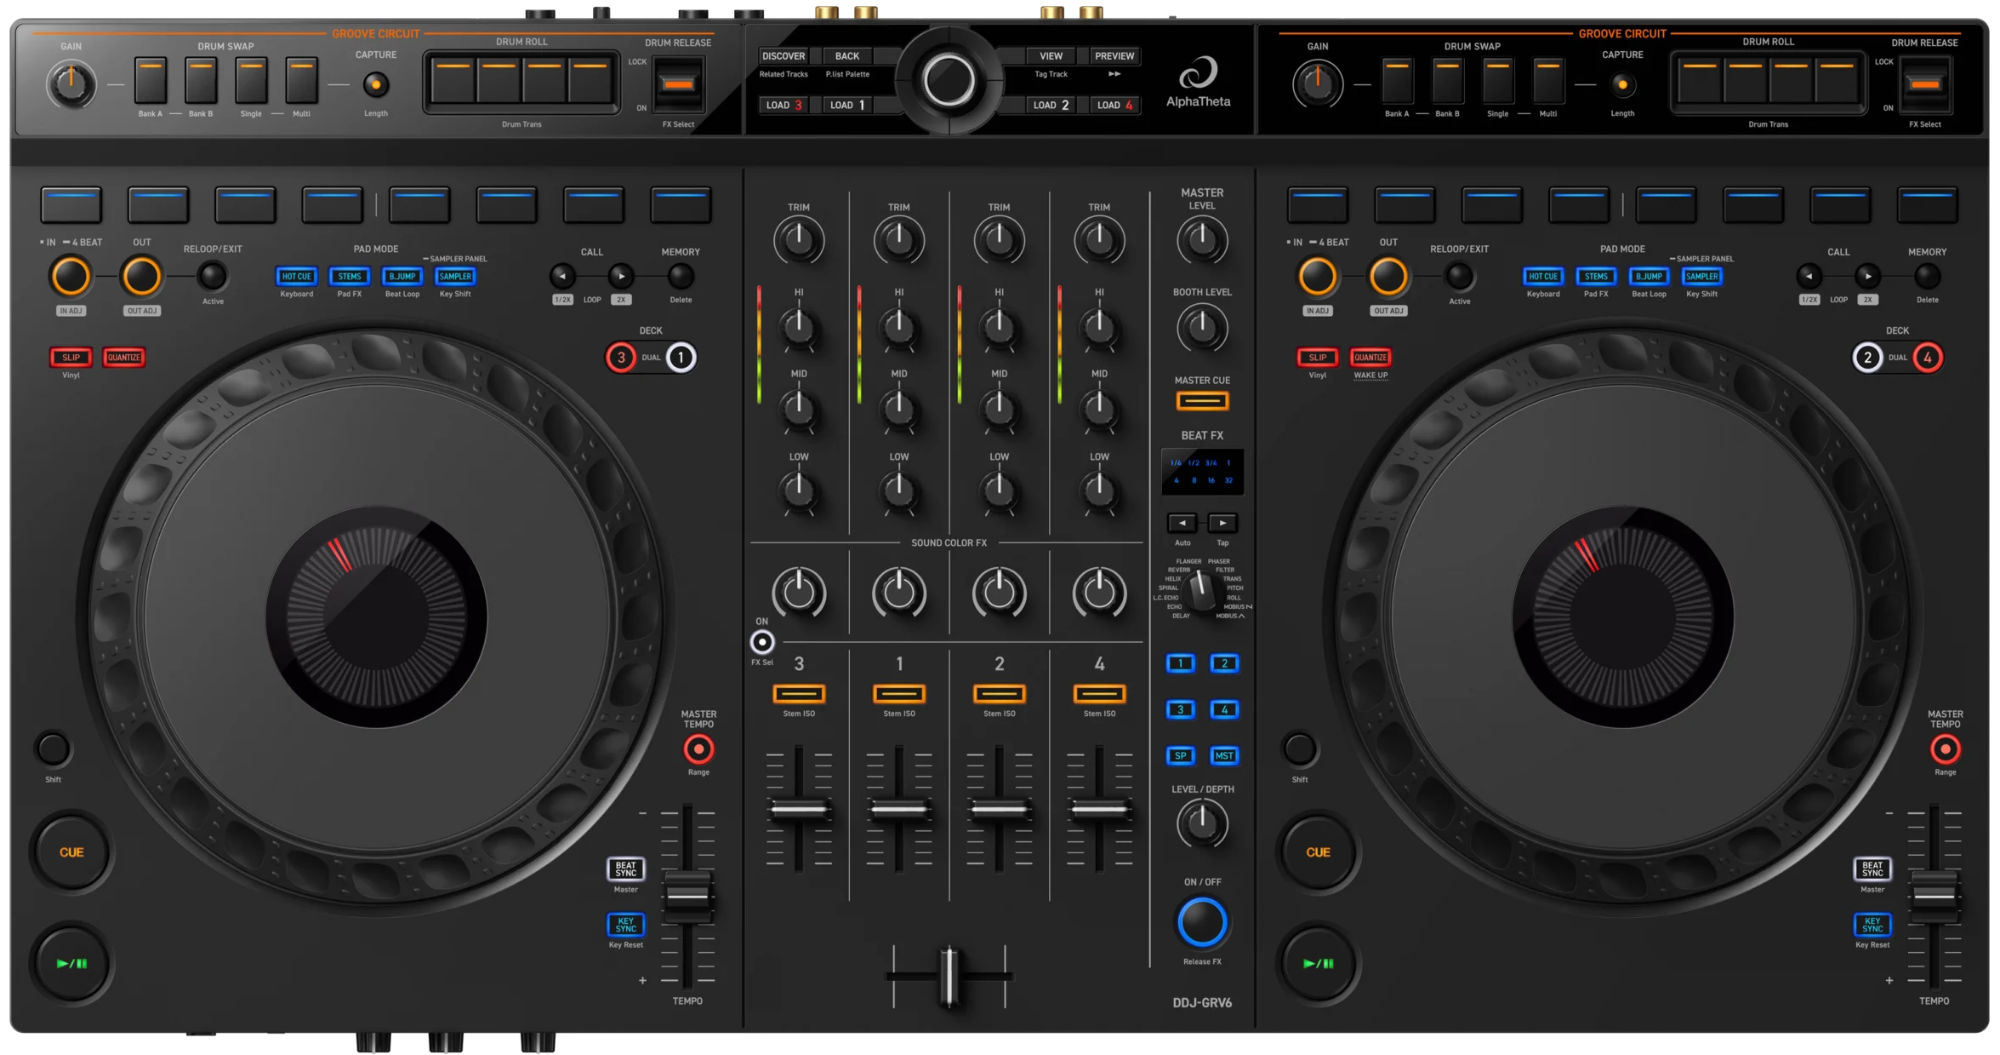Image resolution: width=2000 pixels, height=1055 pixels.
Task: Hit the CUE button on the left deck
Action: pos(71,852)
